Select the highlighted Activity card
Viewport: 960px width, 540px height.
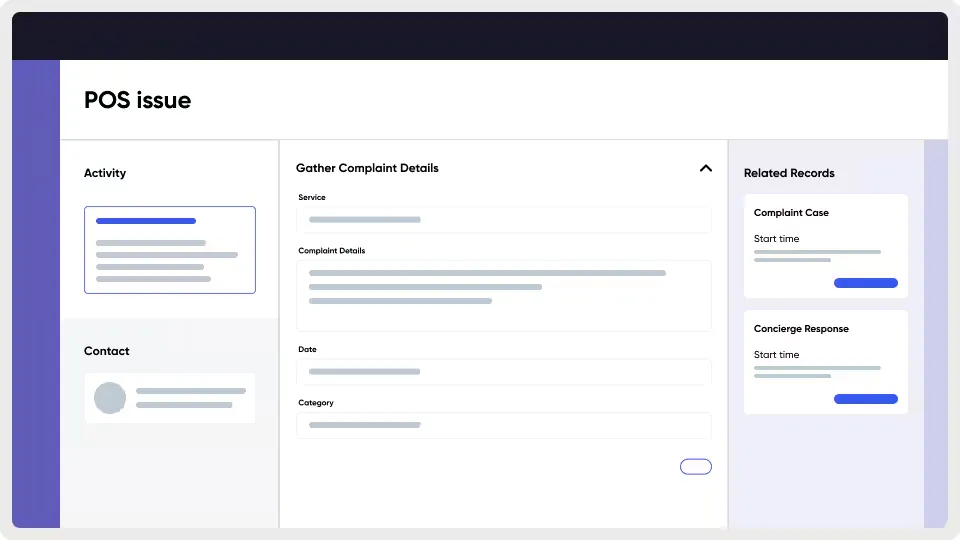pos(170,250)
